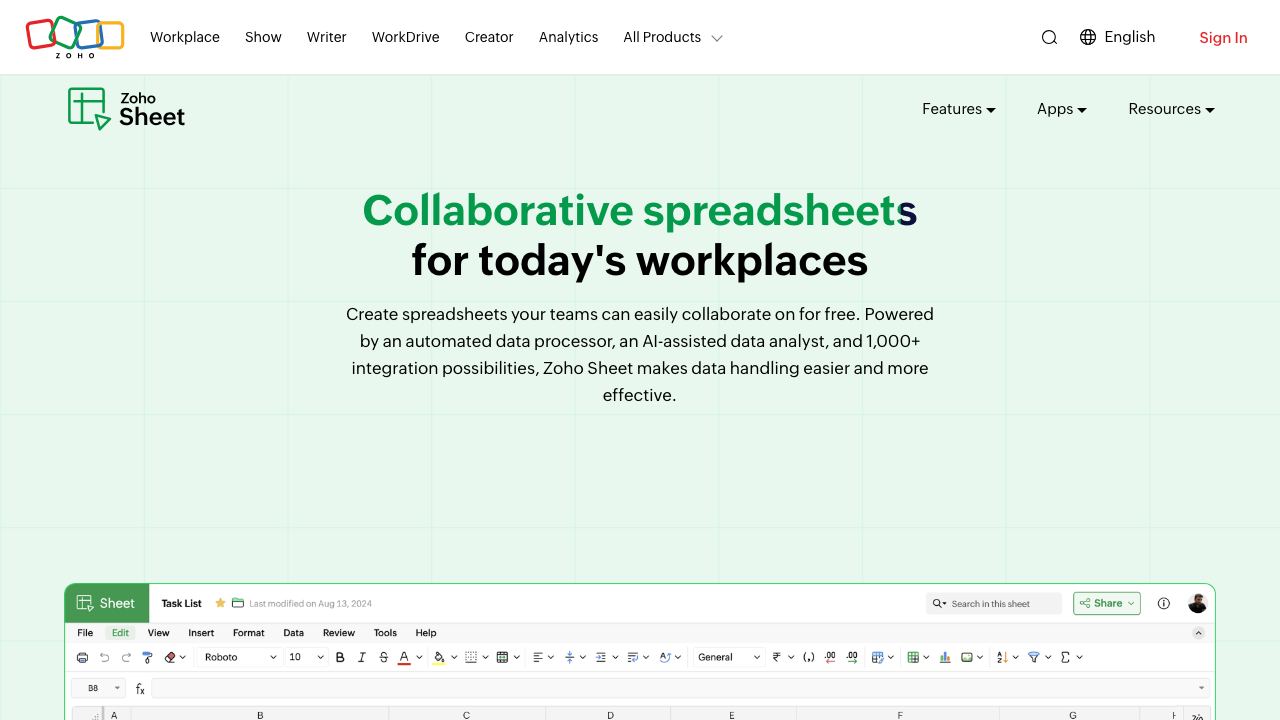Expand the All Products dropdown
The image size is (1280, 720).
point(672,37)
